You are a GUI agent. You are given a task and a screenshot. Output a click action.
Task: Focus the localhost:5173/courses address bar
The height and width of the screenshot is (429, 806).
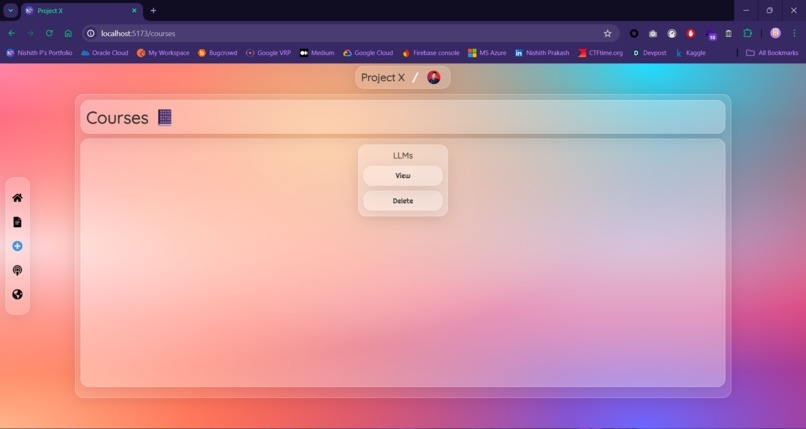tap(350, 33)
